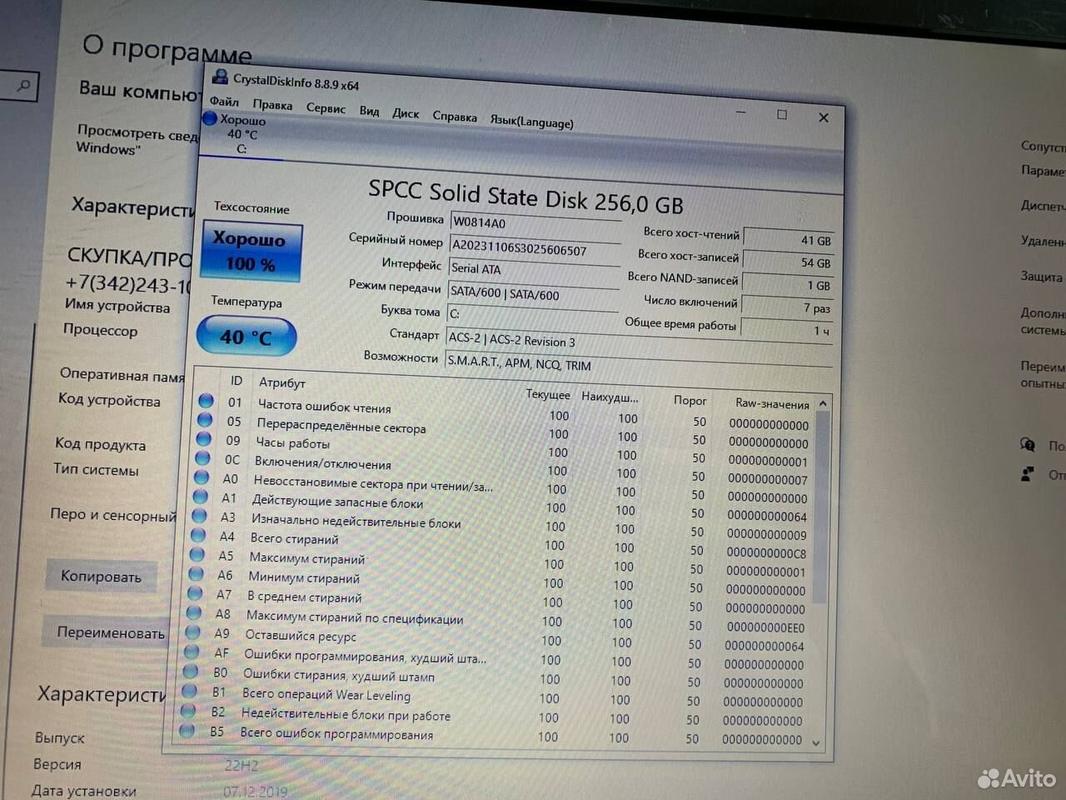Open the Сервис menu
Image resolution: width=1066 pixels, height=800 pixels.
click(326, 109)
